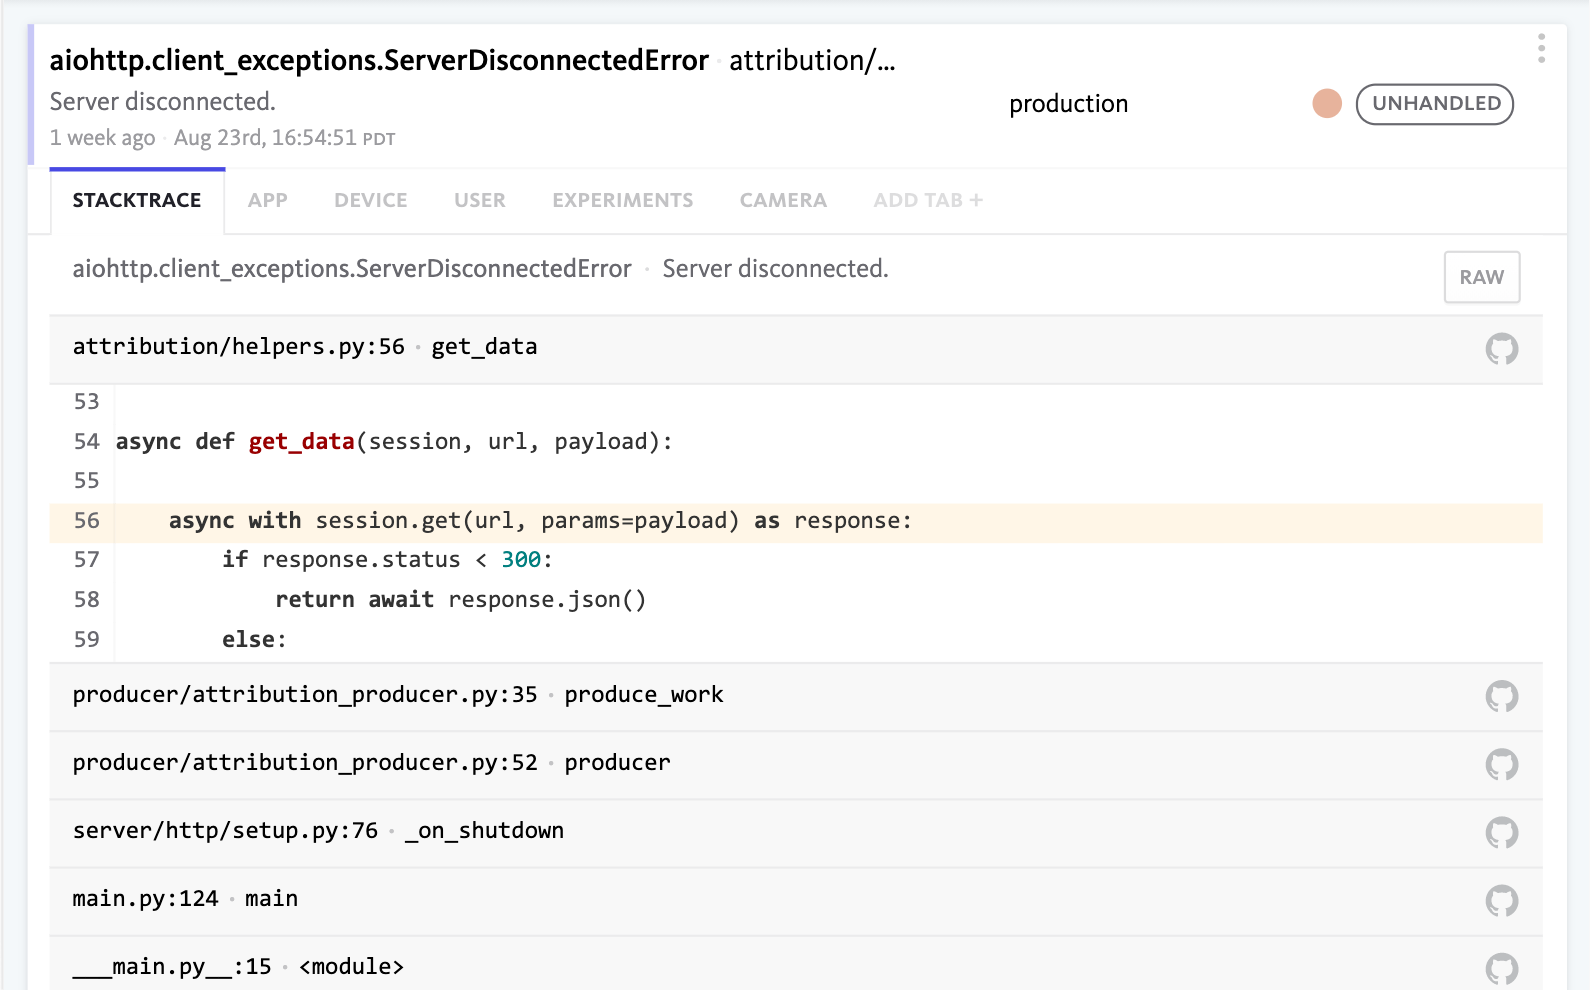
Task: Open GitHub link for main.py:124 frame
Action: 1501,901
